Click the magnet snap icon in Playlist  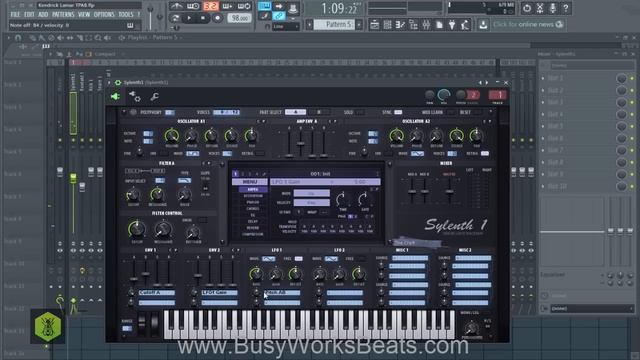pos(18,38)
